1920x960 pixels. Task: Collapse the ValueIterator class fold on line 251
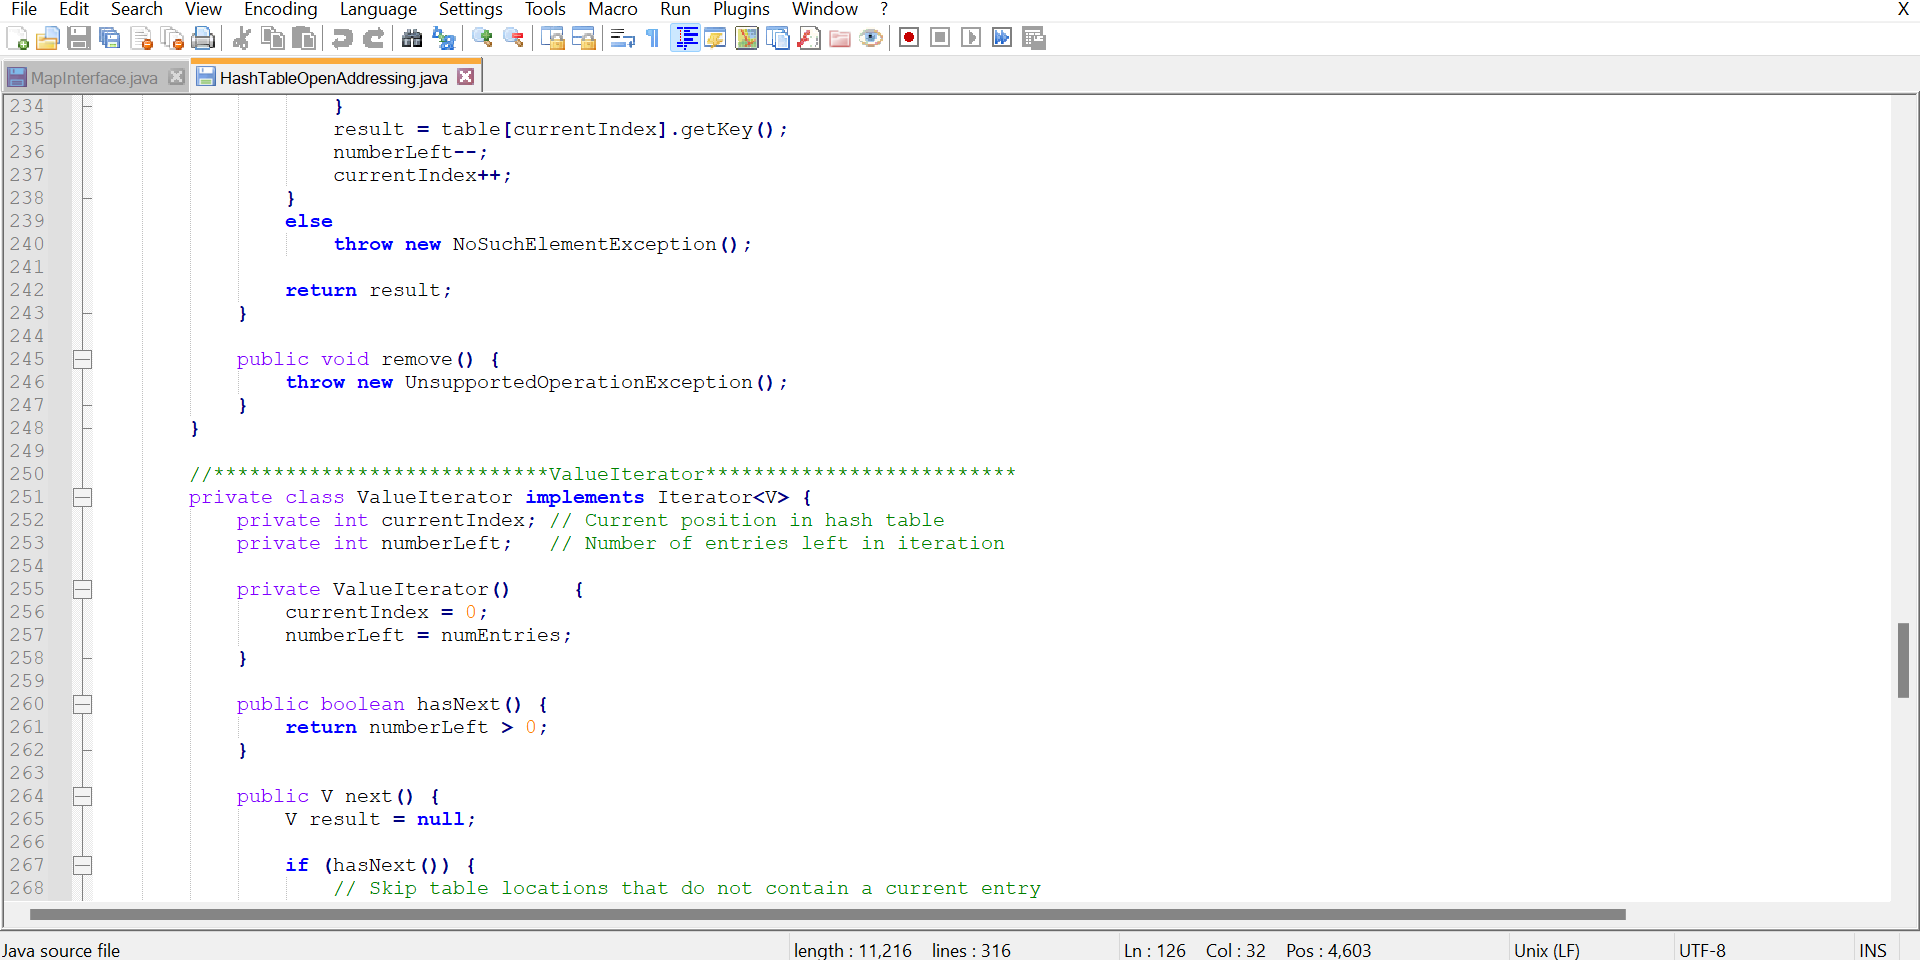pos(83,497)
